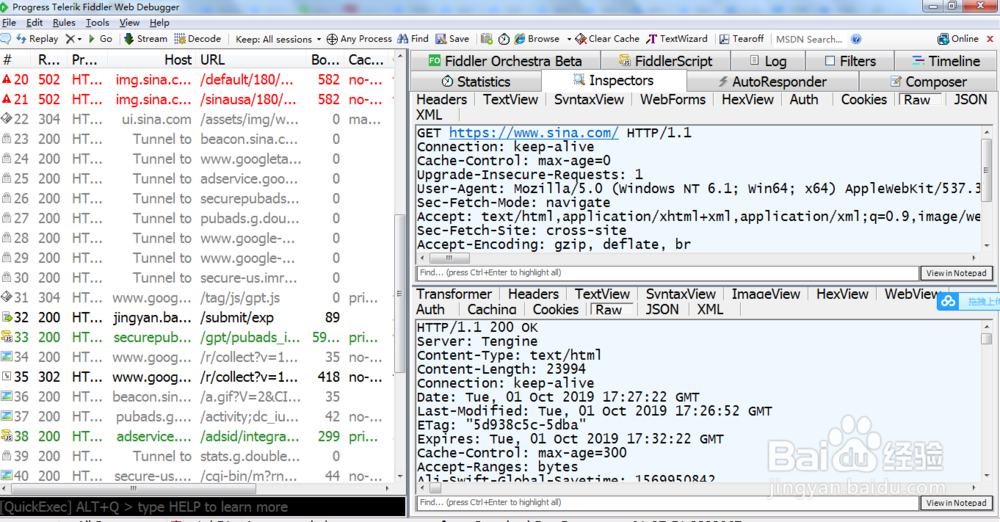Click request View in Notepad button
The height and width of the screenshot is (522, 1000).
point(956,273)
